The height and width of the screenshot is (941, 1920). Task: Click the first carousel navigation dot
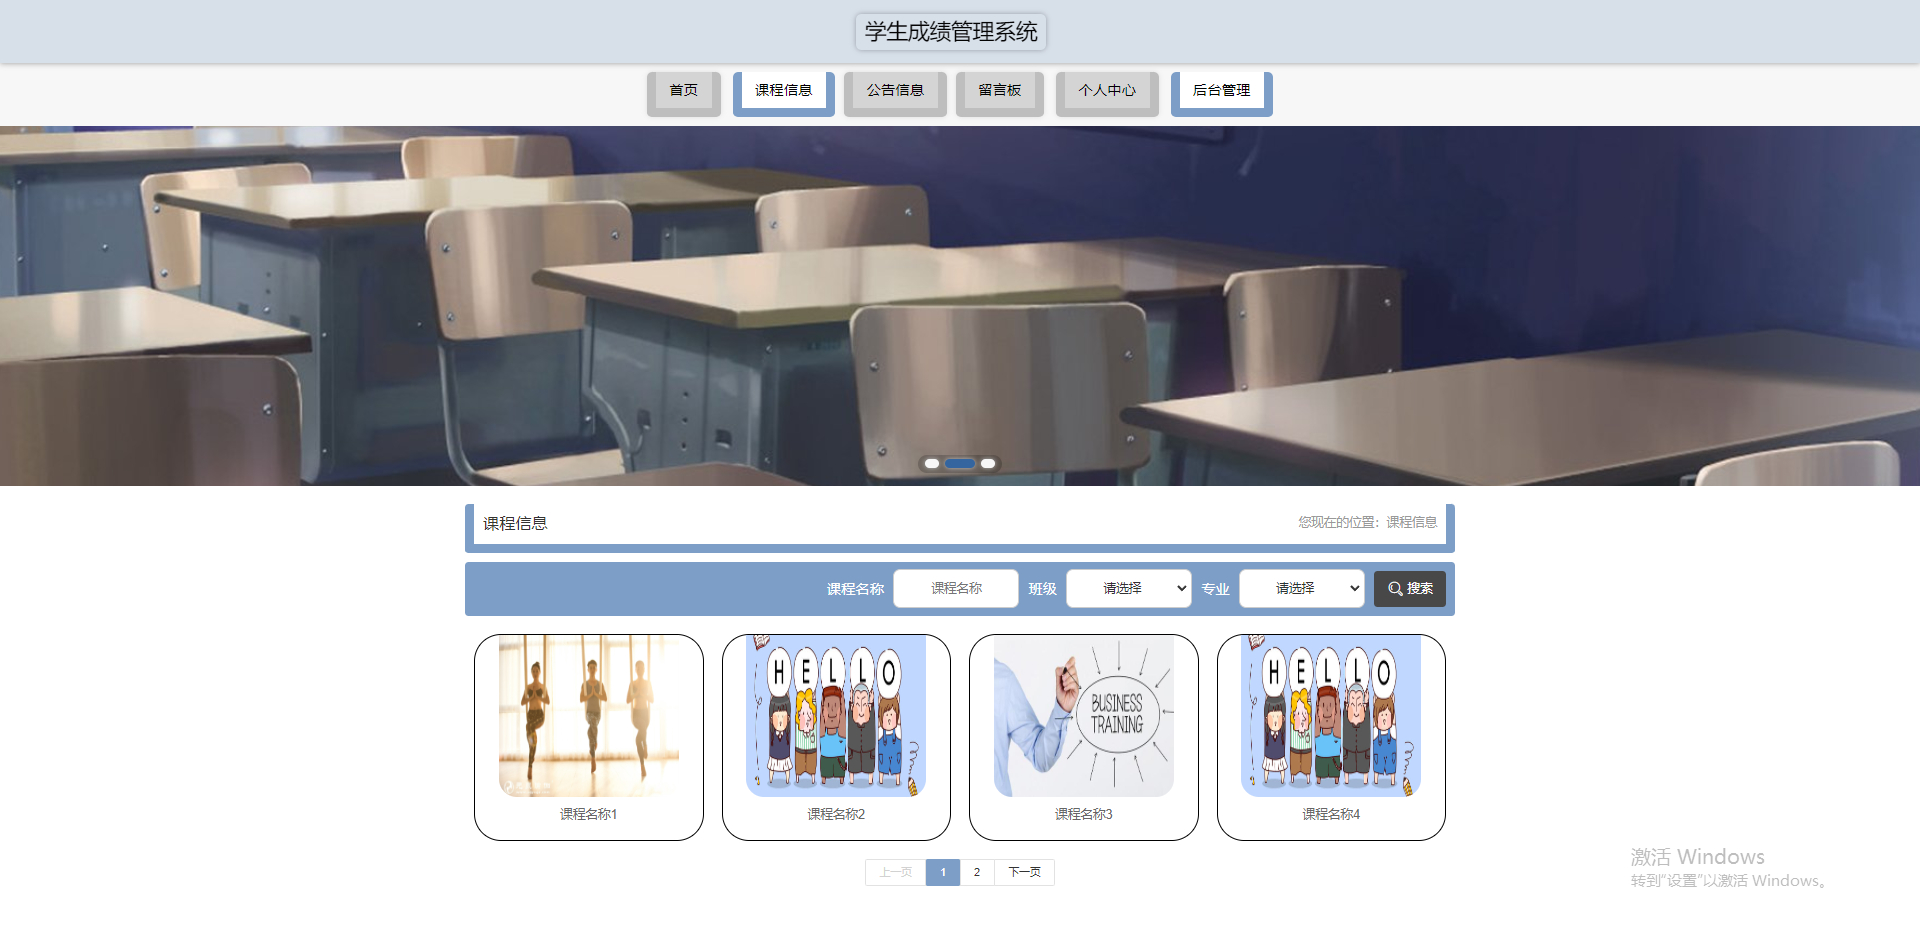(x=932, y=463)
